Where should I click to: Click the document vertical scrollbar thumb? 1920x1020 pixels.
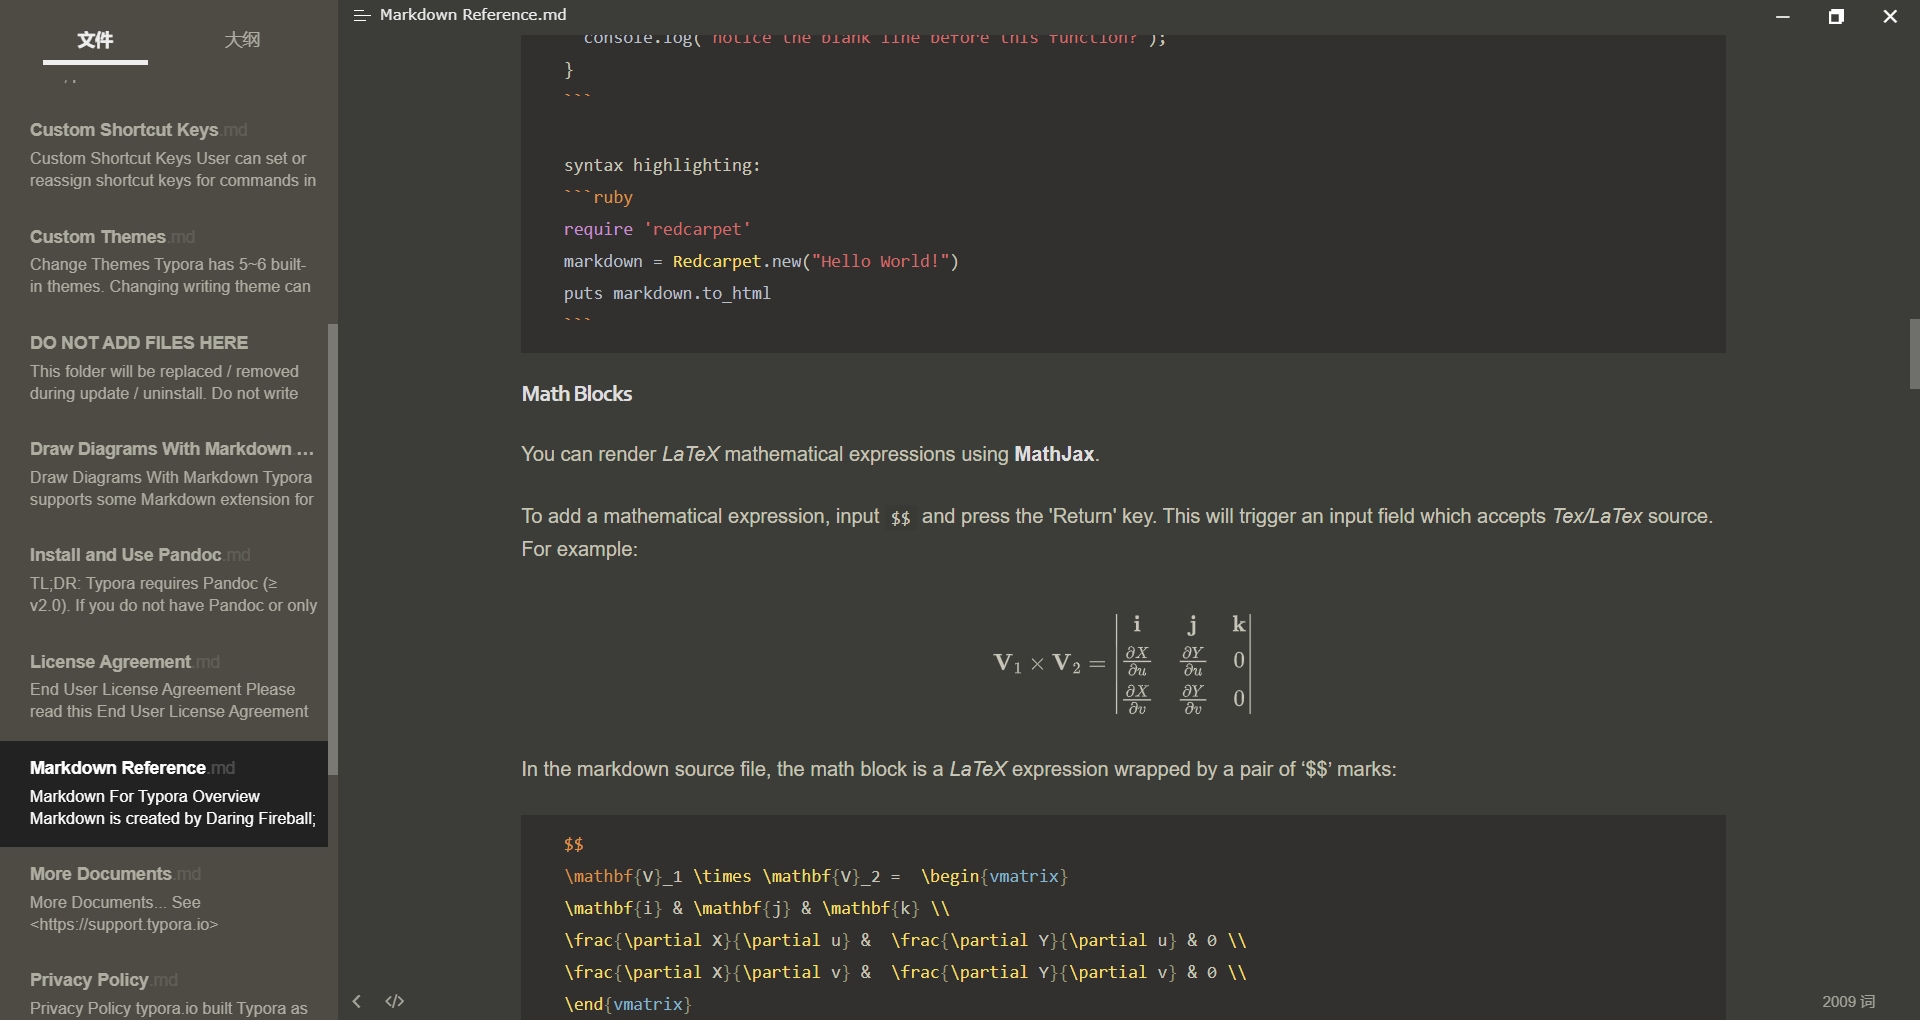1914,354
